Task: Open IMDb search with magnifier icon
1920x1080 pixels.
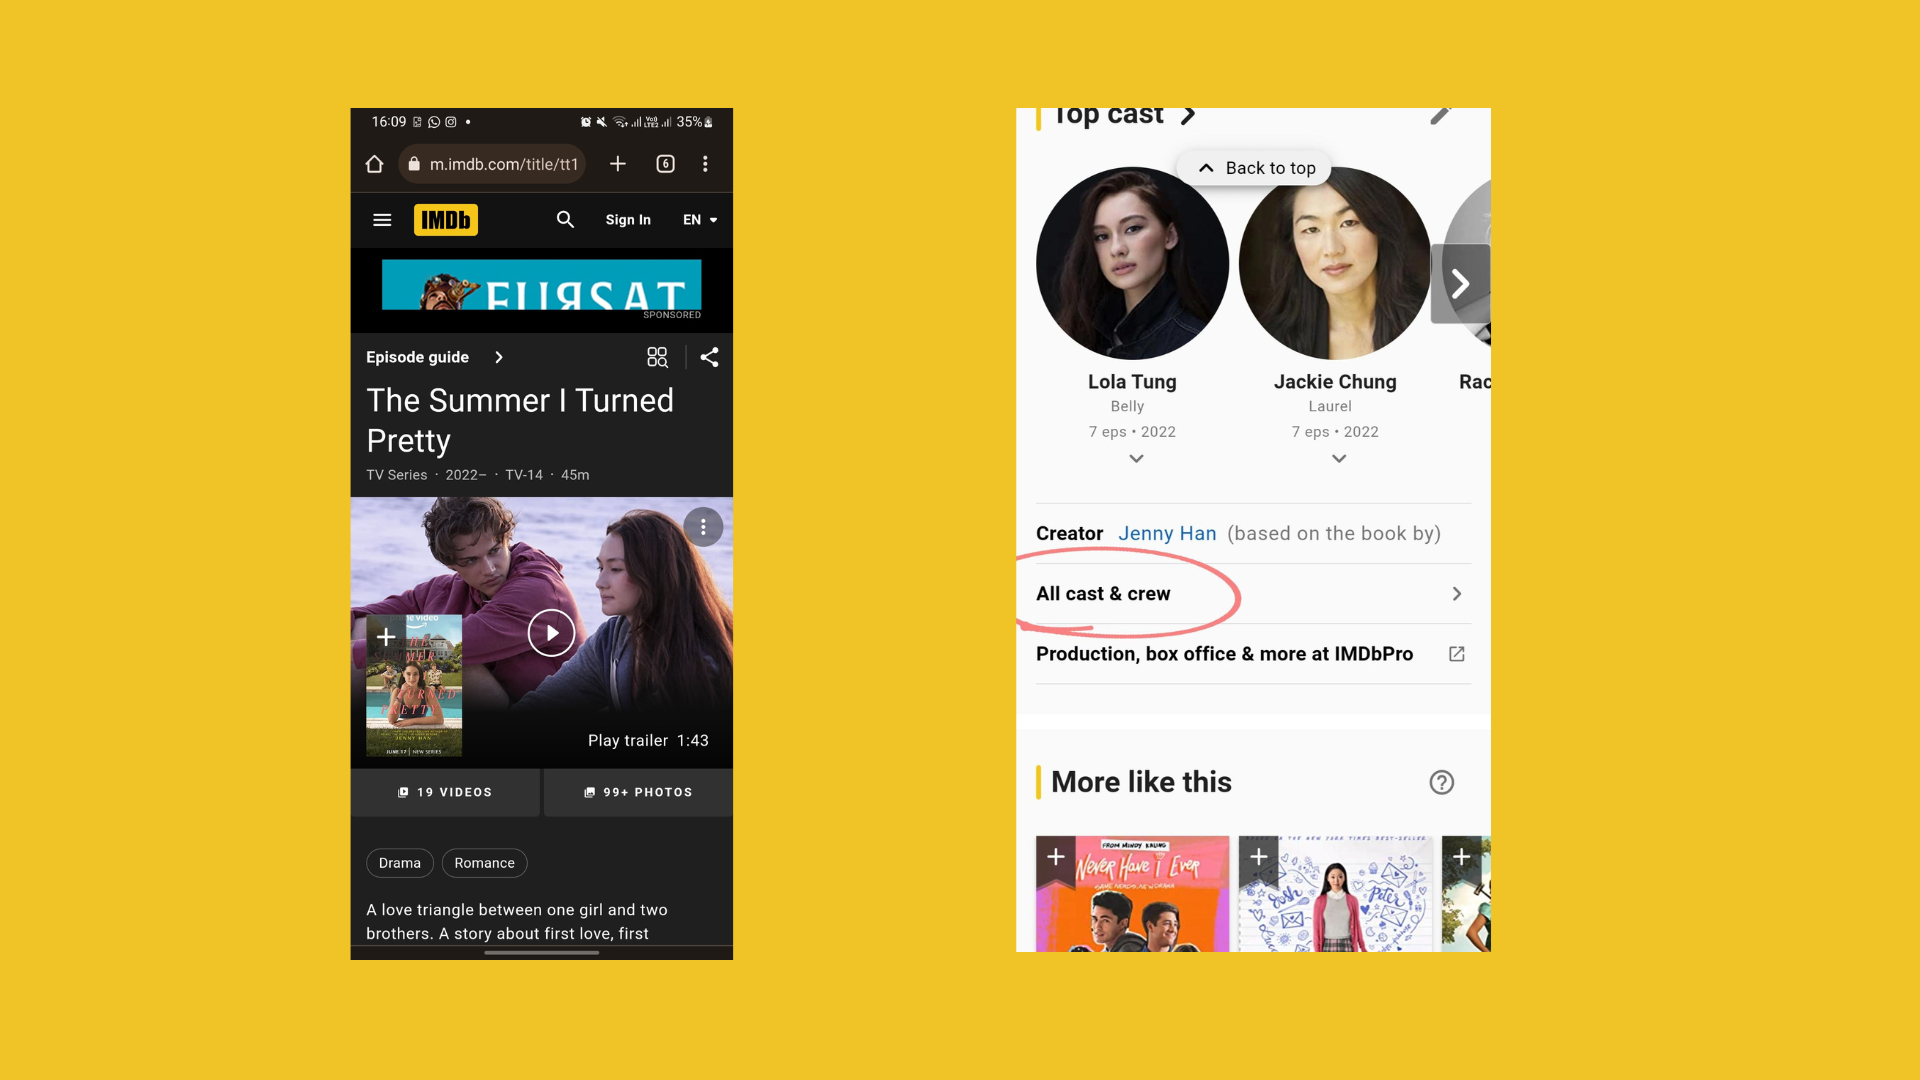Action: [x=565, y=219]
